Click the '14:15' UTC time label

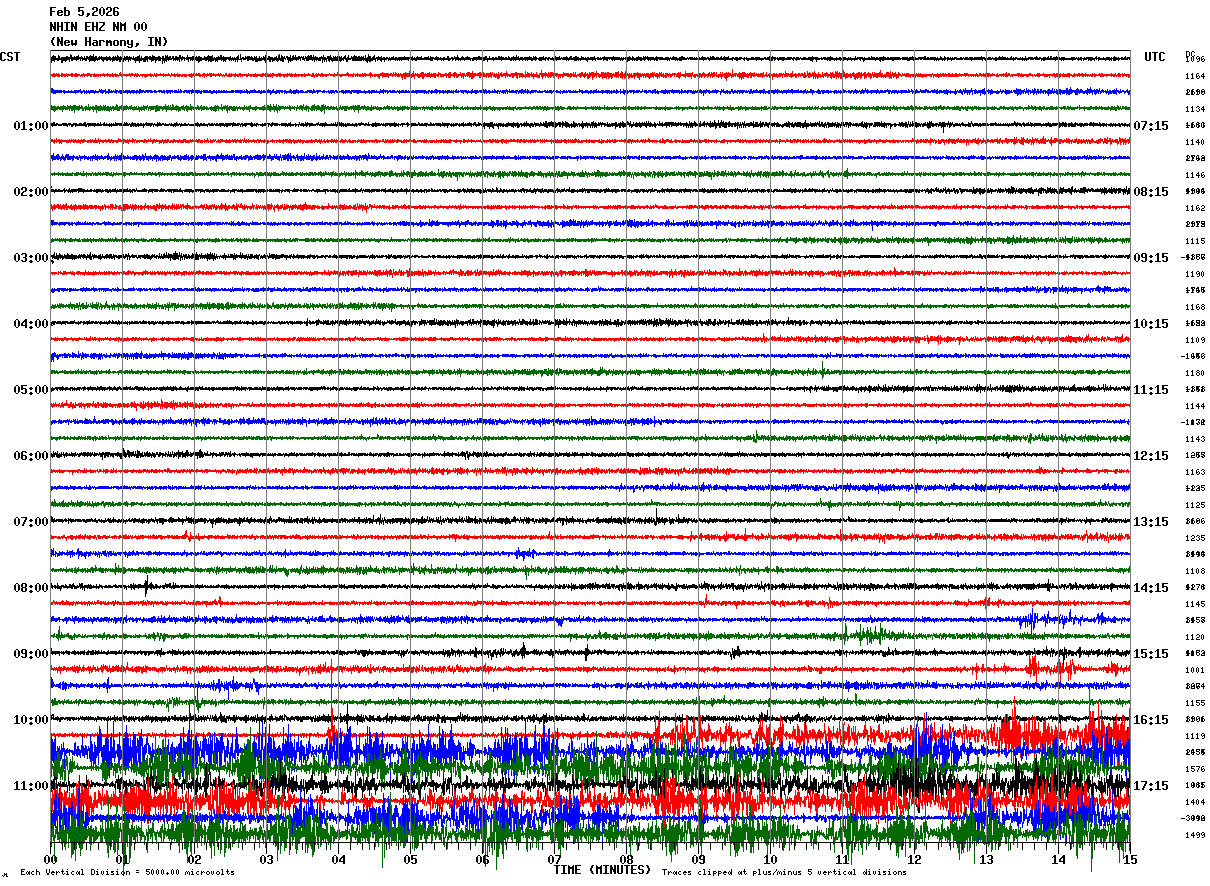[x=1151, y=588]
